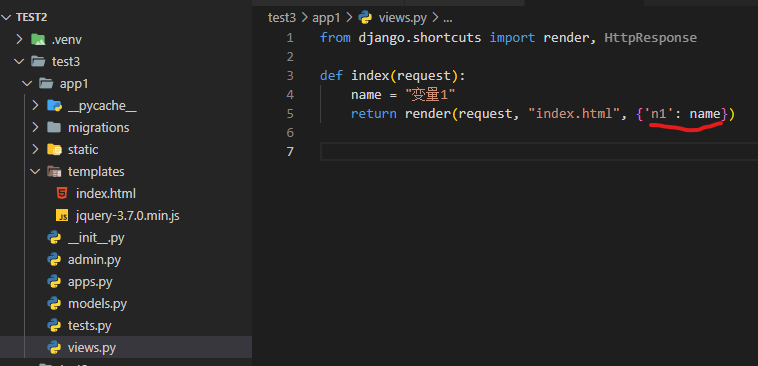This screenshot has width=758, height=366.
Task: Click the Python icon beside models.py
Action: 54,303
